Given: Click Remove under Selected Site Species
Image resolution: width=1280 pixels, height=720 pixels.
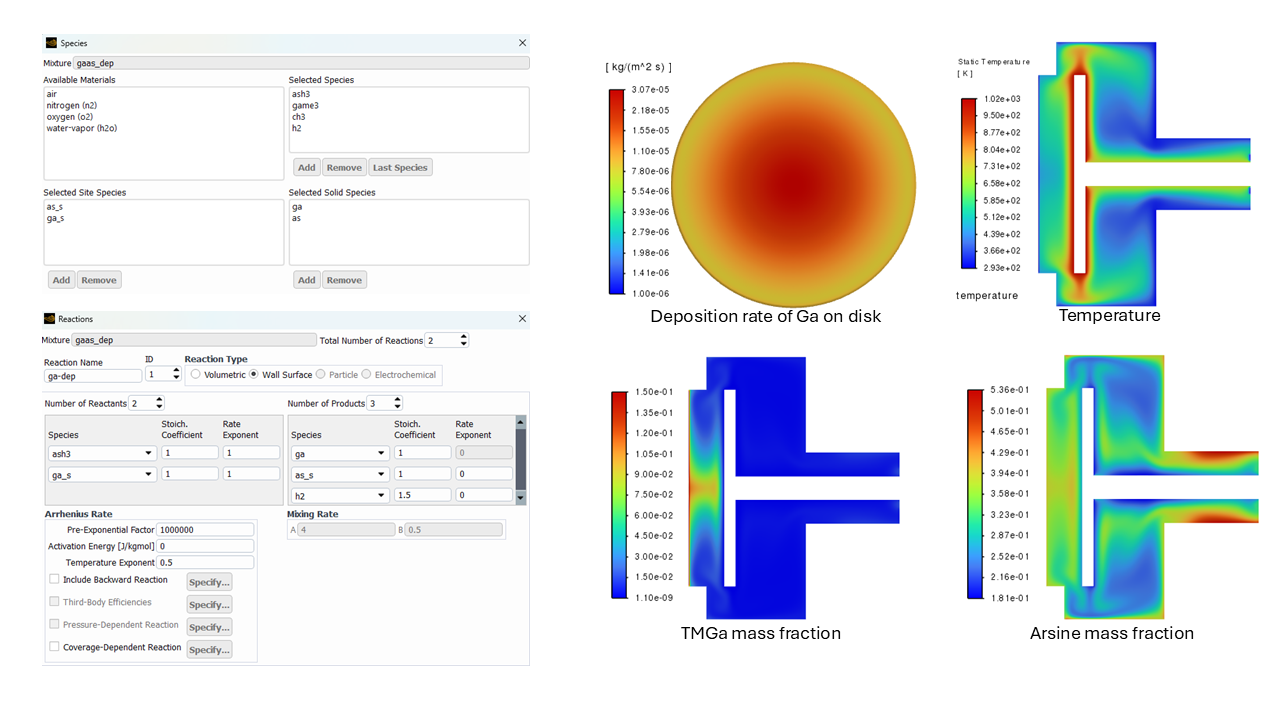Looking at the screenshot, I should pos(99,280).
